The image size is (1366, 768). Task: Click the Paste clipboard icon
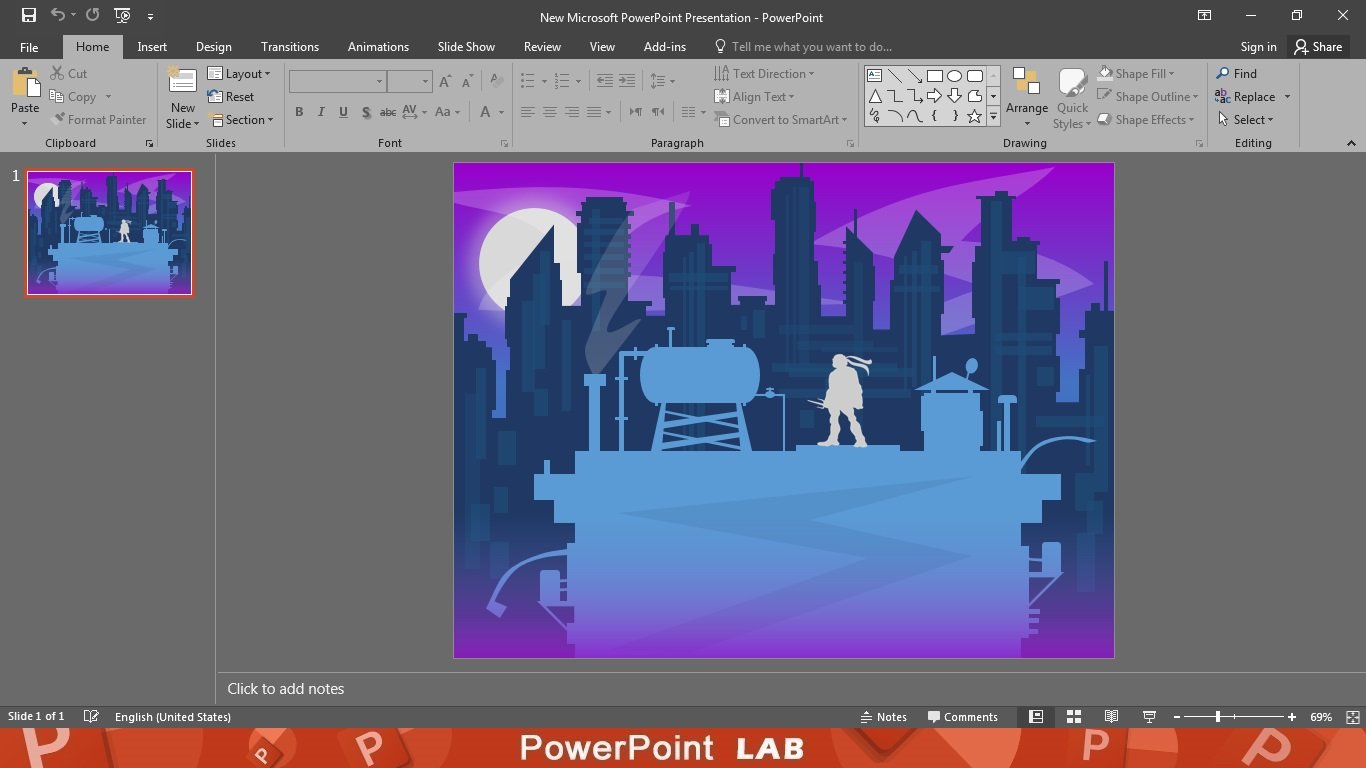tap(25, 85)
